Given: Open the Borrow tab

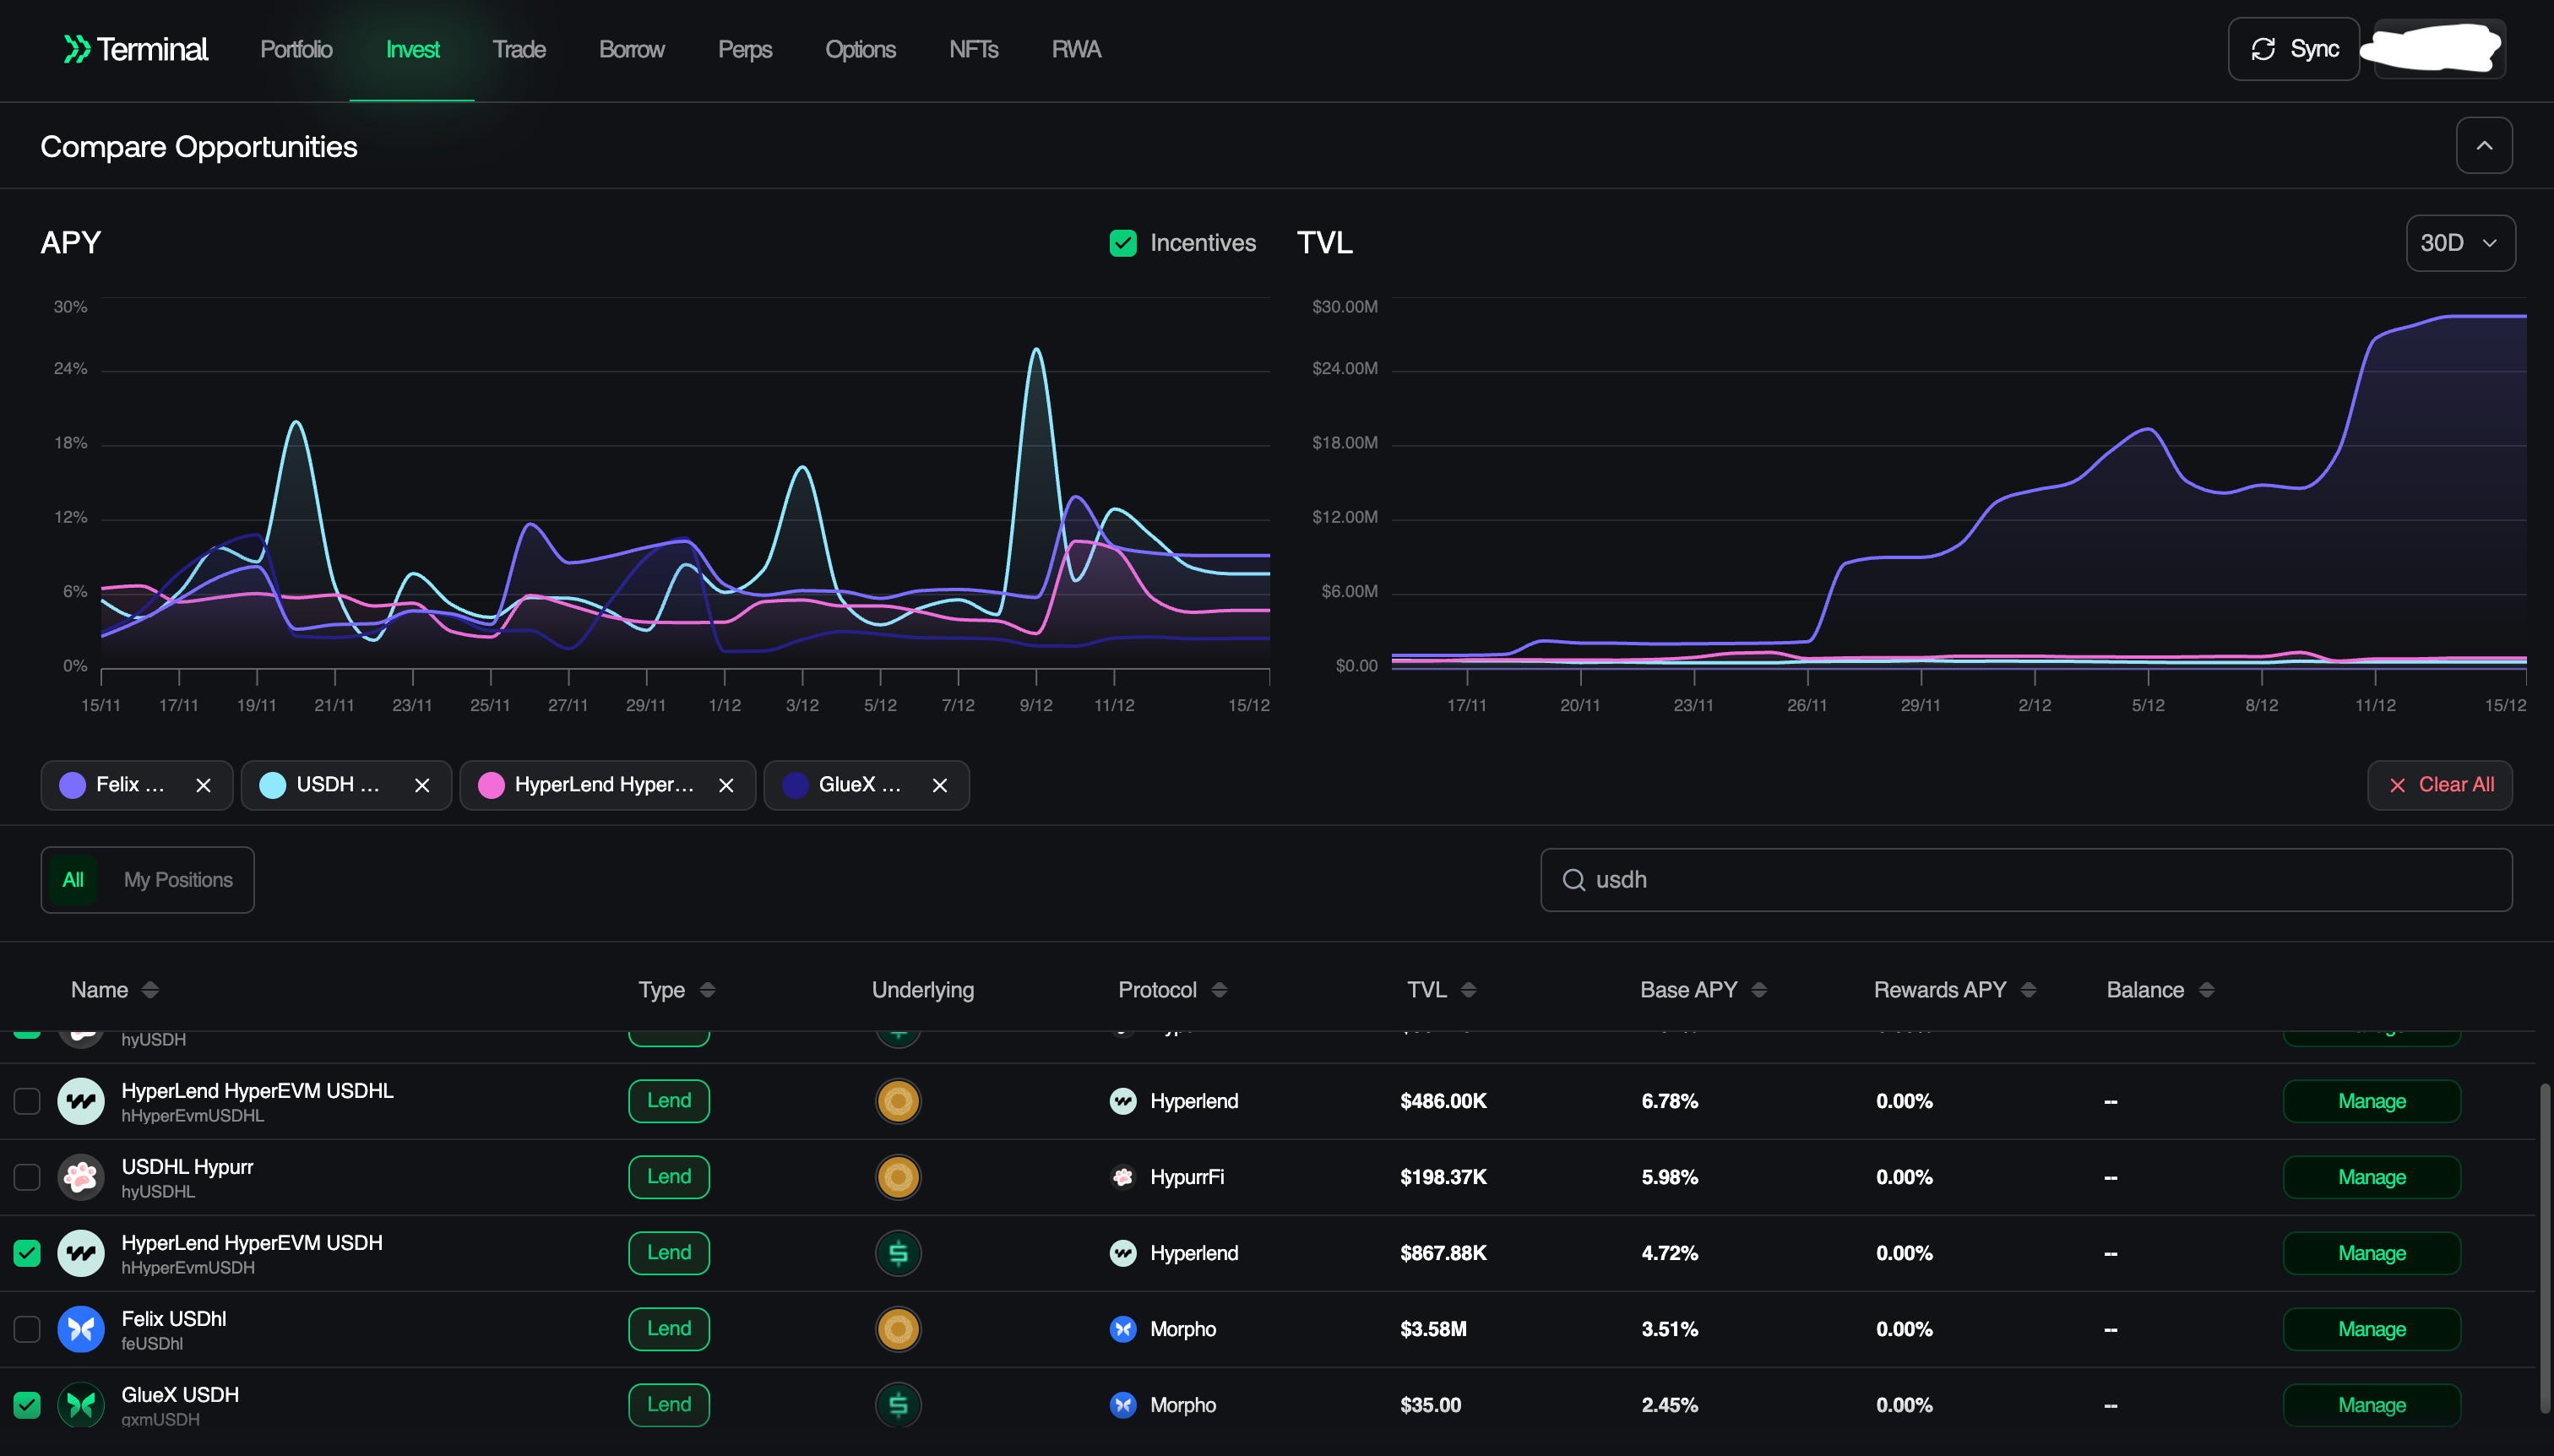Looking at the screenshot, I should 631,49.
